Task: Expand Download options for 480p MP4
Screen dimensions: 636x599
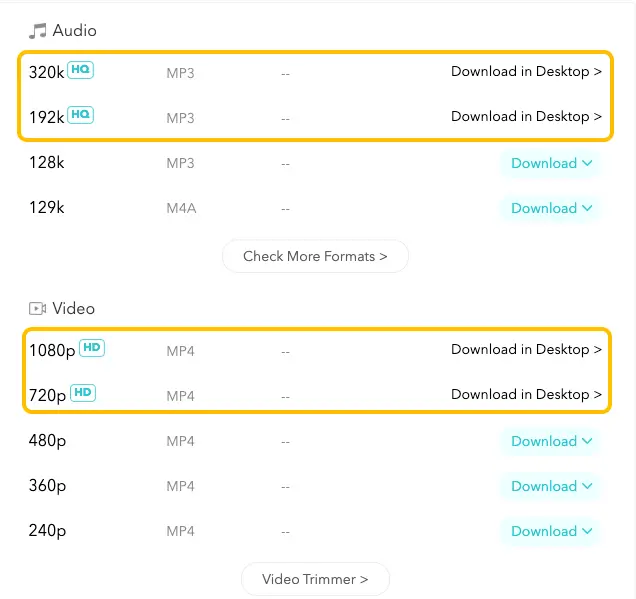Action: click(x=551, y=441)
